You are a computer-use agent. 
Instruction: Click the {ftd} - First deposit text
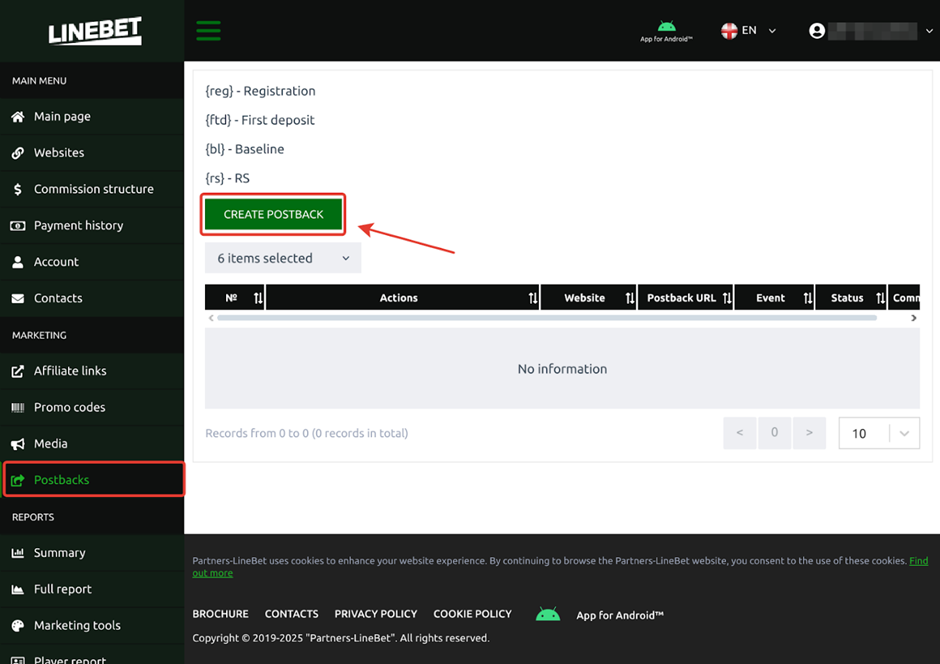point(260,120)
